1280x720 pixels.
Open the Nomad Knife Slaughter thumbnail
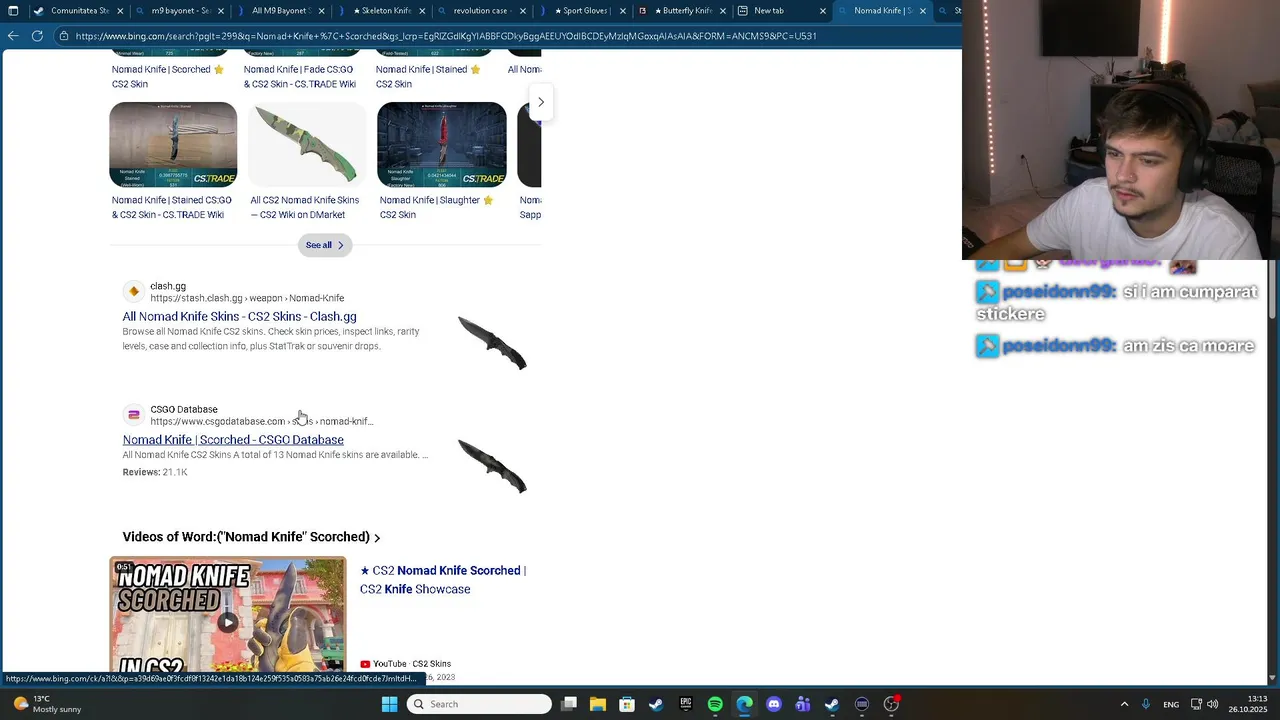[x=442, y=144]
